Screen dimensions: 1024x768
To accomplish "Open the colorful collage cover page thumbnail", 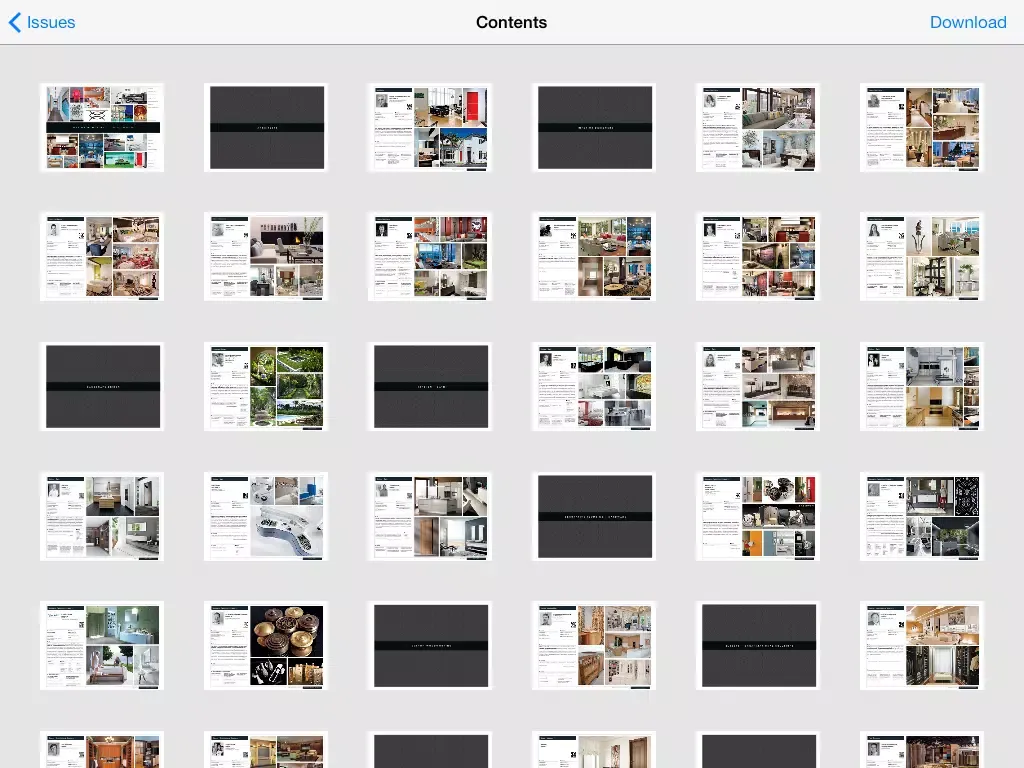I will [103, 127].
